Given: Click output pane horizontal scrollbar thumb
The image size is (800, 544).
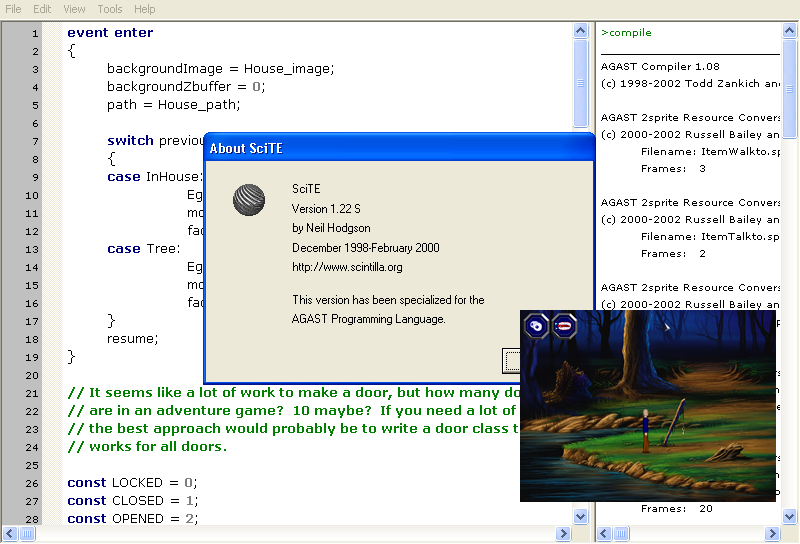Looking at the screenshot, I should point(621,534).
